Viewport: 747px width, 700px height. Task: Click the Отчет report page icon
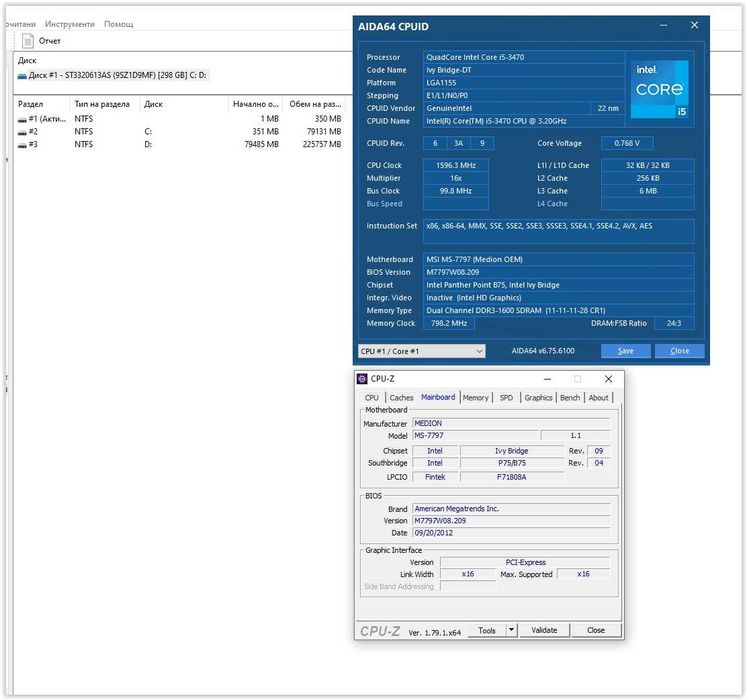[x=28, y=41]
